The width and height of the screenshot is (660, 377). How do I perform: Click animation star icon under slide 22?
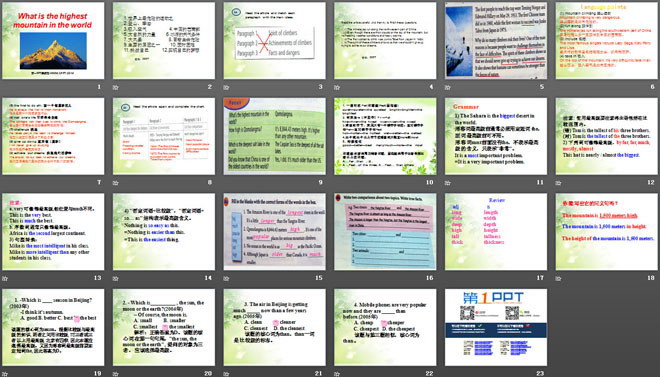pyautogui.click(x=337, y=374)
